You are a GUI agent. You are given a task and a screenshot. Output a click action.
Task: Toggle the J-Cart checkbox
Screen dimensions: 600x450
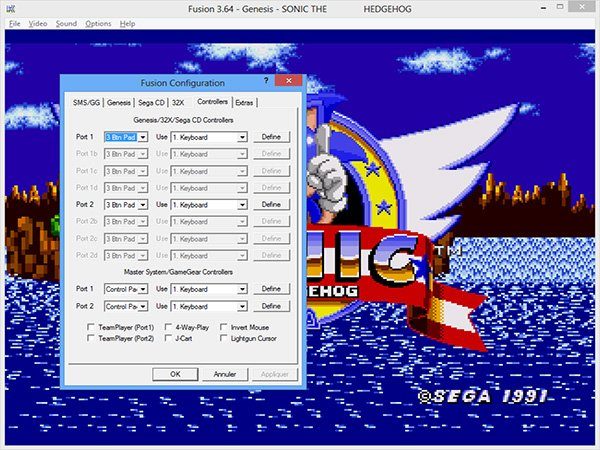168,338
